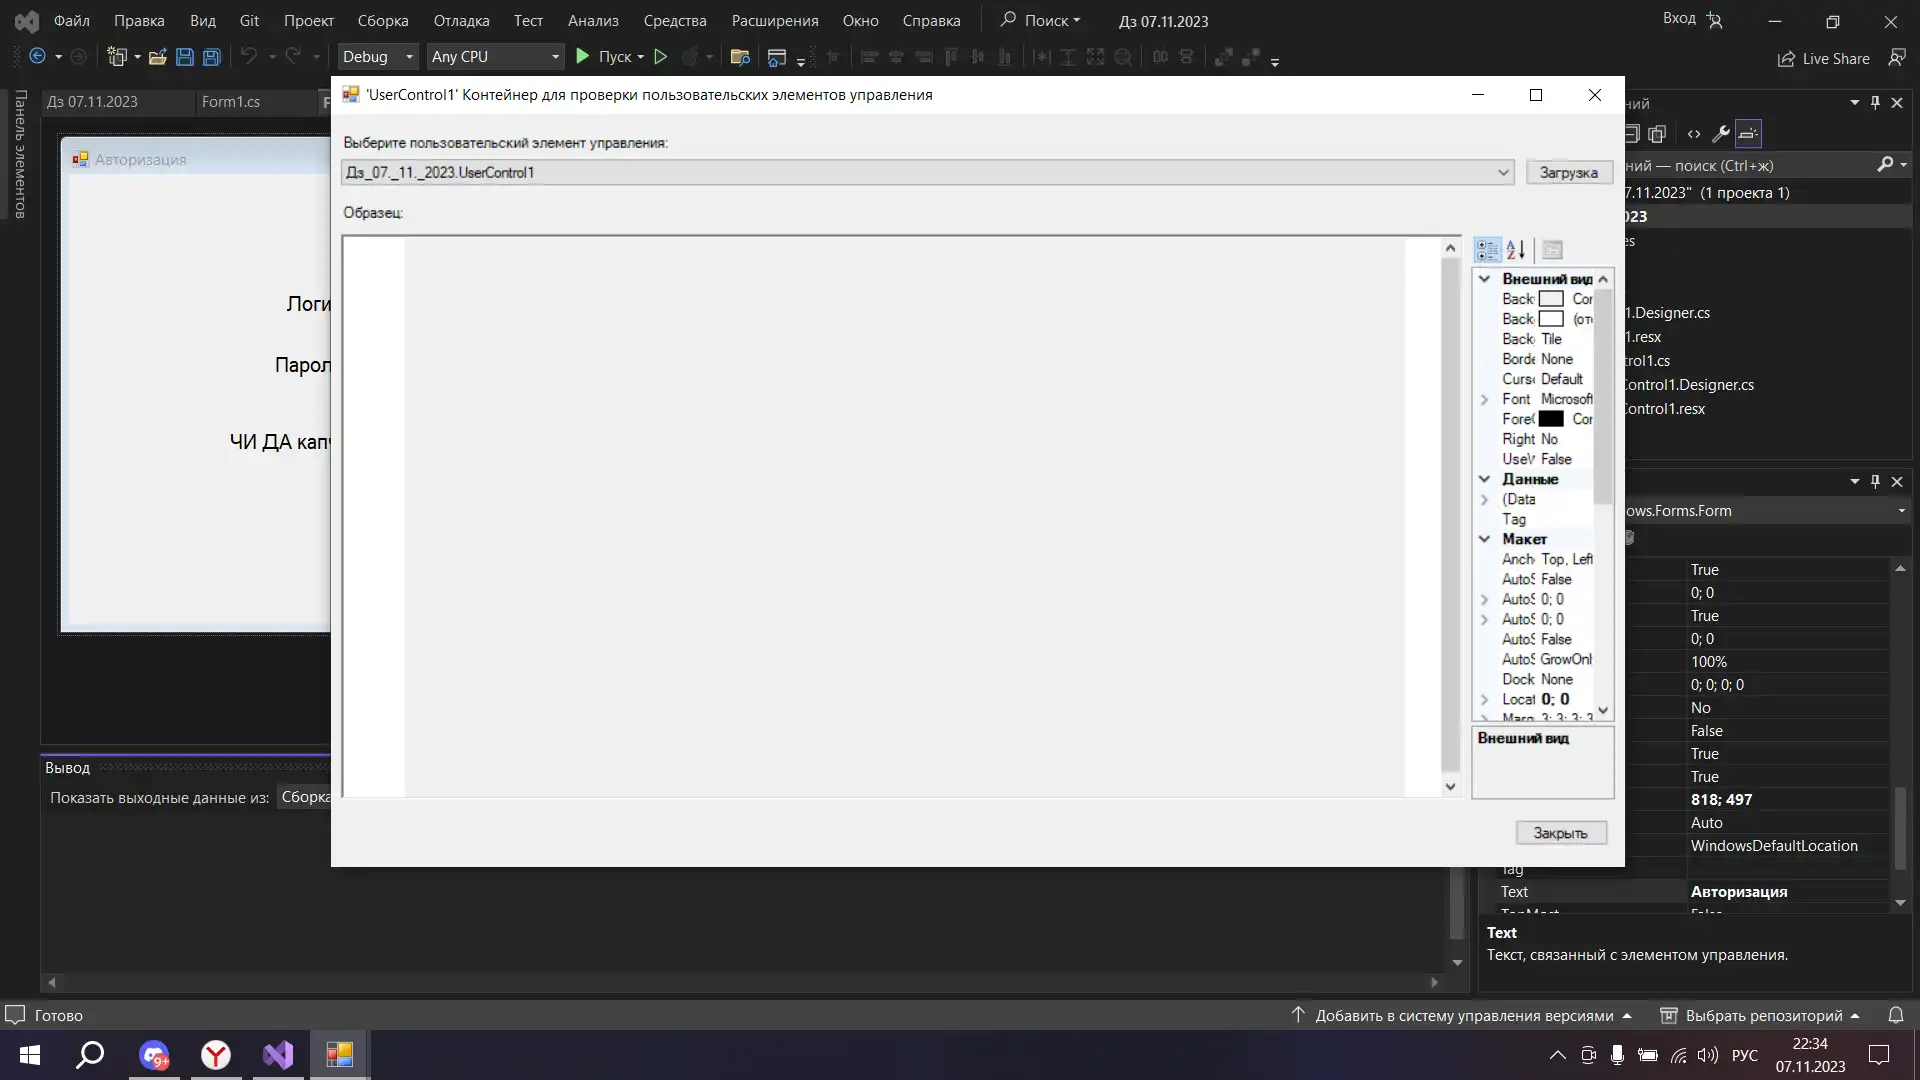Switch to the Form1.cs tab

click(x=231, y=102)
